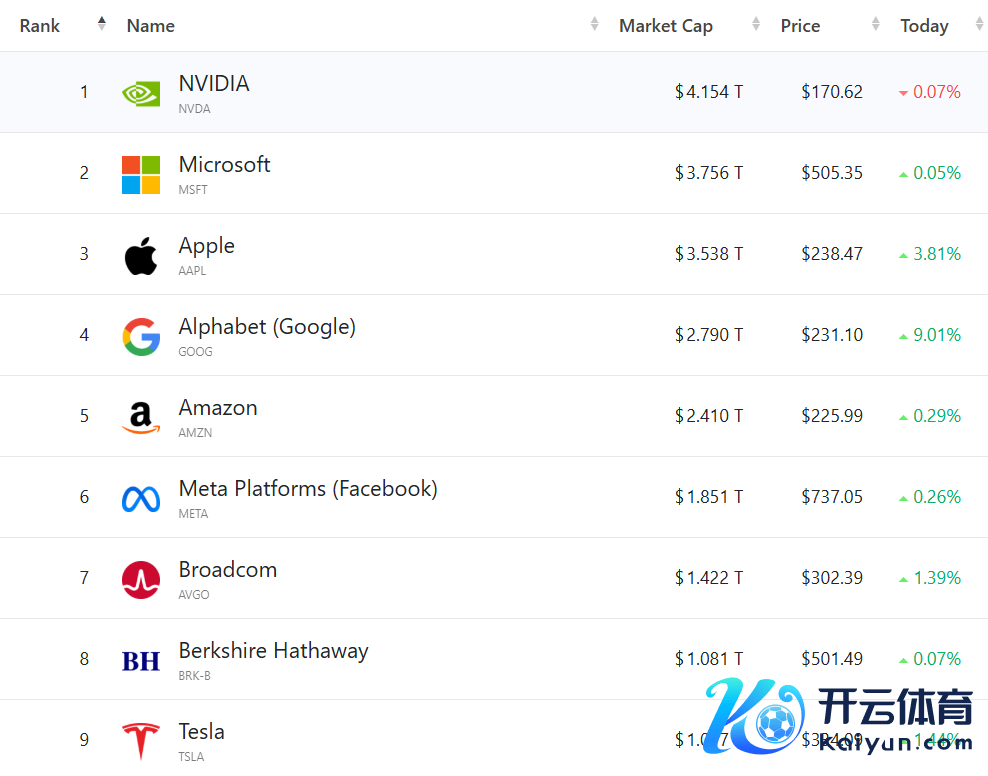Sort by Price using sort arrows
The image size is (988, 776).
coord(876,25)
